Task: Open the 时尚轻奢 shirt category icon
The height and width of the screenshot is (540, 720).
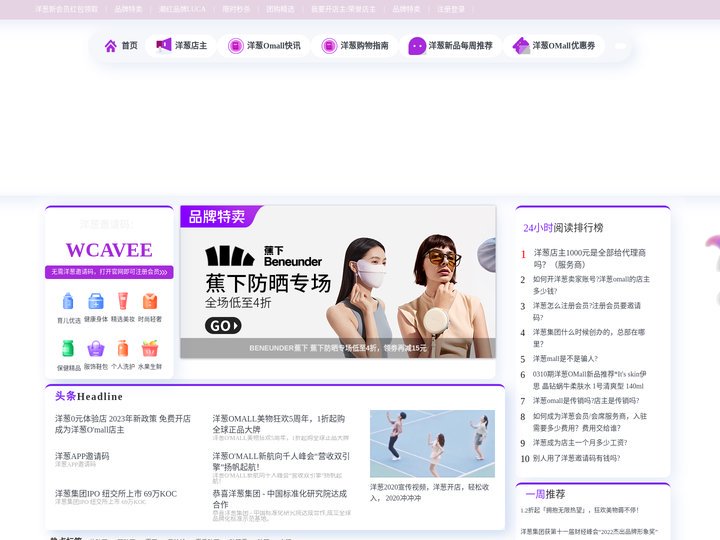Action: pos(150,301)
